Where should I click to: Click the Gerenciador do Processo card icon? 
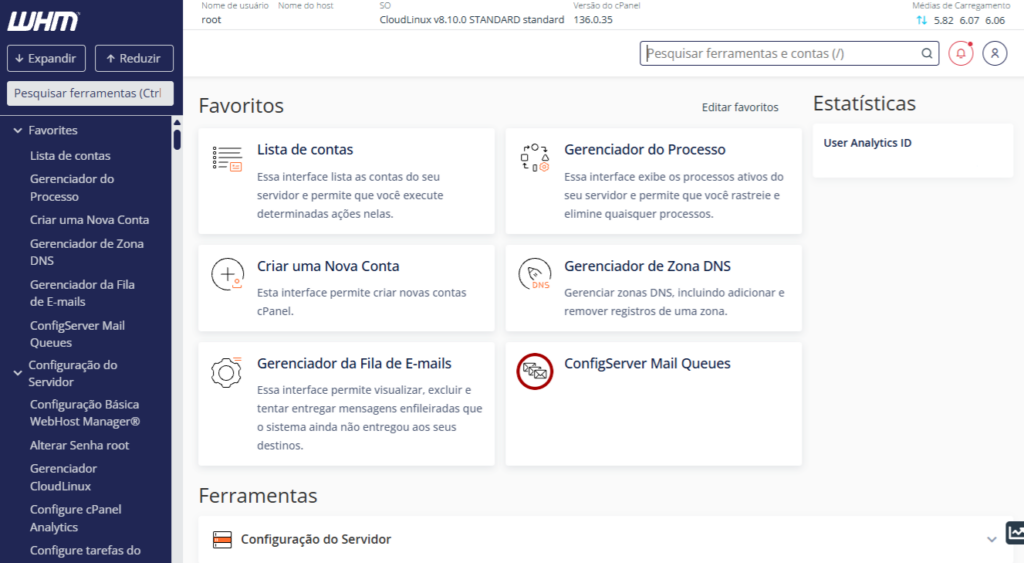coord(535,157)
